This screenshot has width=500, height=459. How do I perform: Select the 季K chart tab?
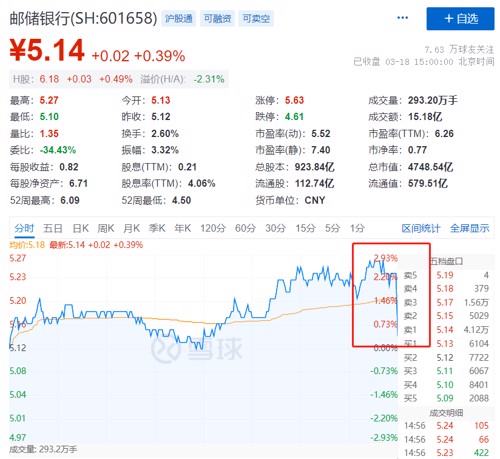click(157, 228)
